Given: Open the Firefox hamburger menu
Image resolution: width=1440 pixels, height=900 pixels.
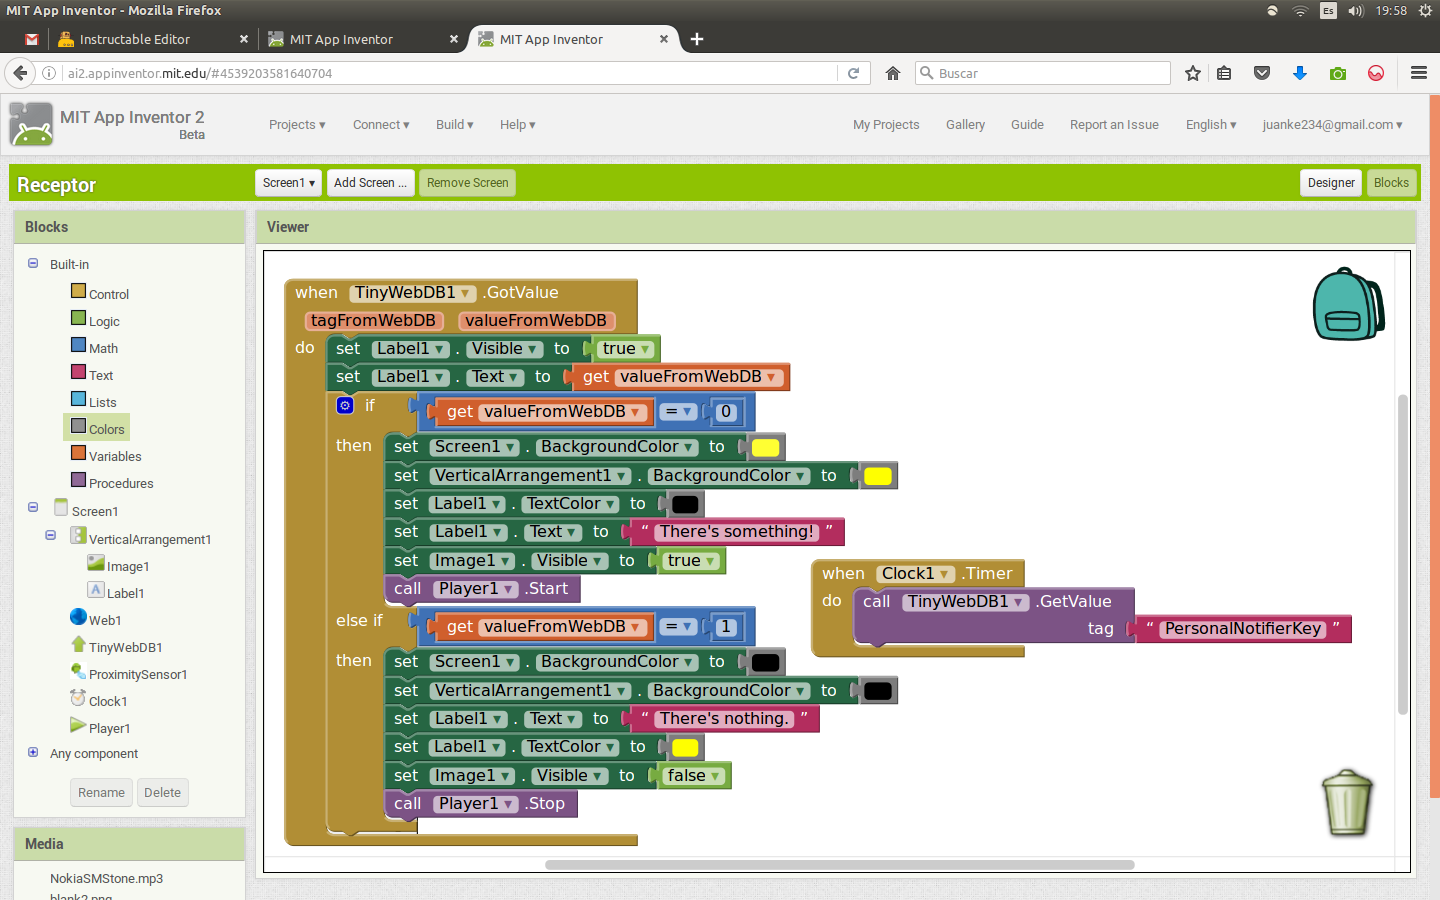Looking at the screenshot, I should [x=1418, y=73].
